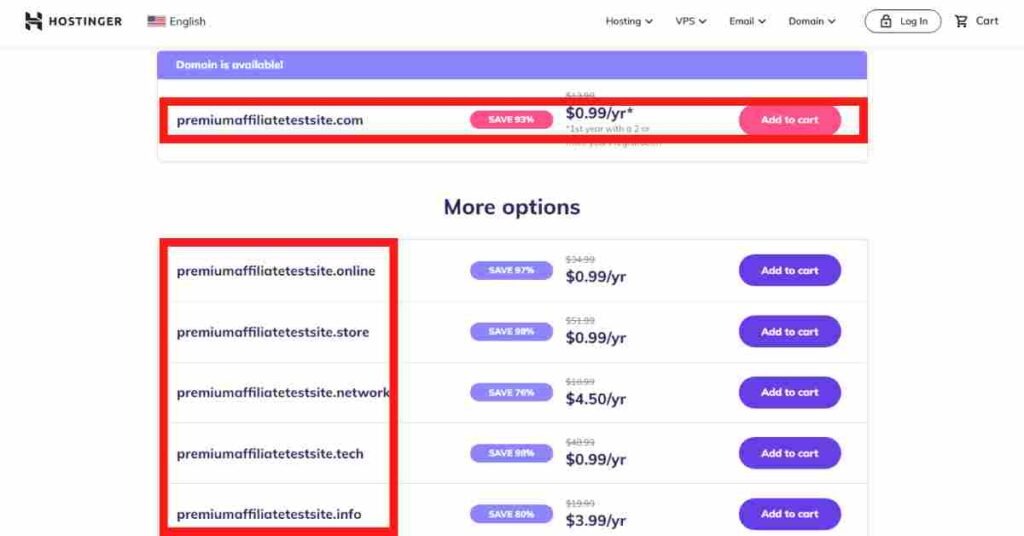Click the Hostinger logo icon
Screen dimensions: 1024x536
(33, 22)
